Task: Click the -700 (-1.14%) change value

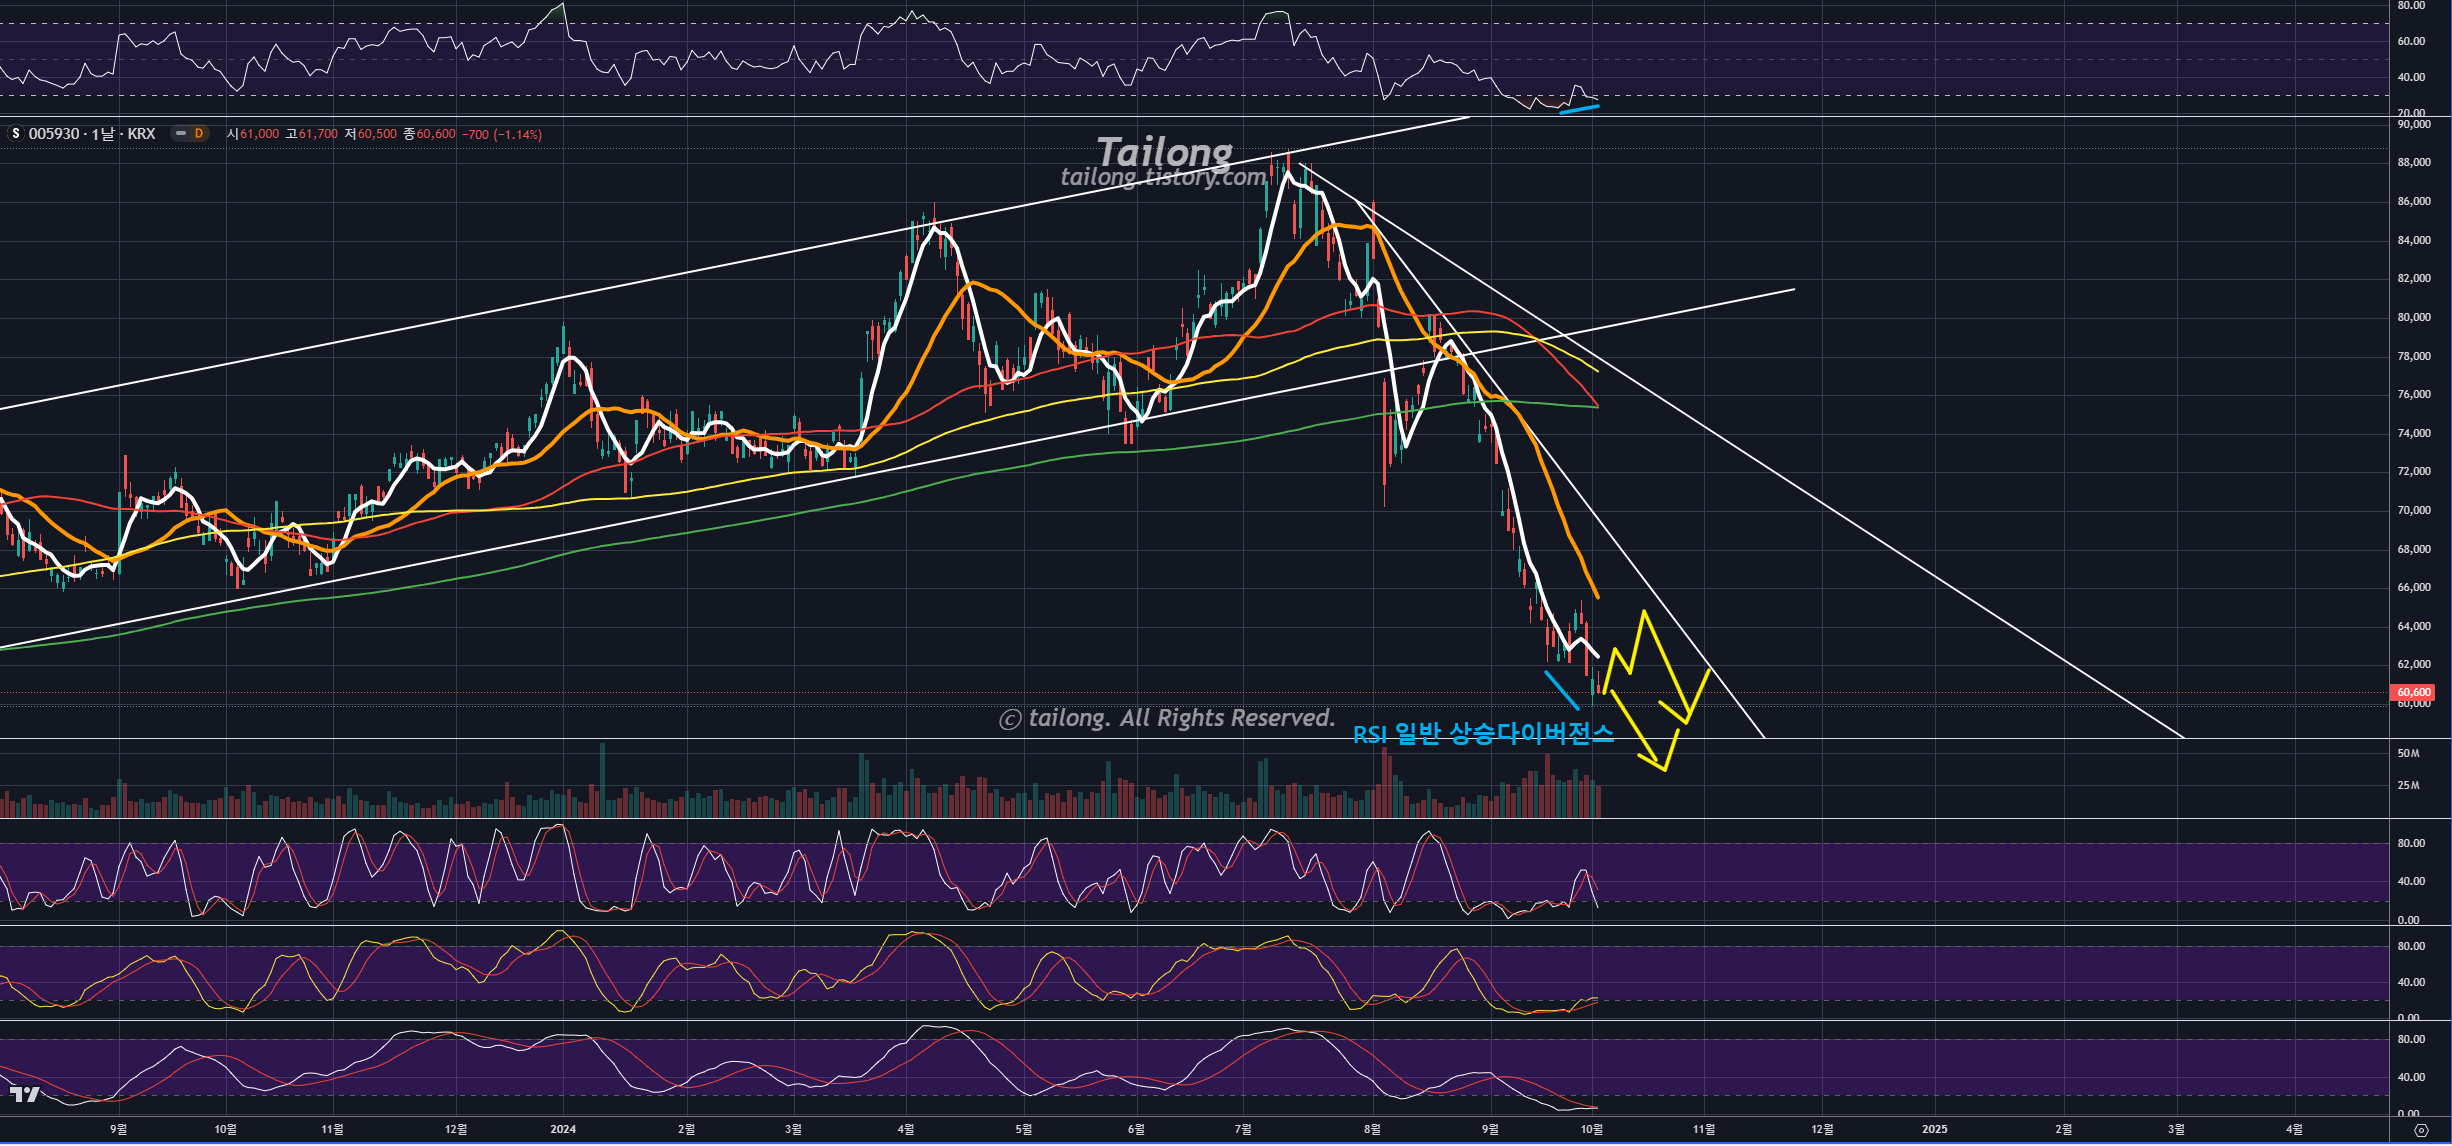Action: 502,134
